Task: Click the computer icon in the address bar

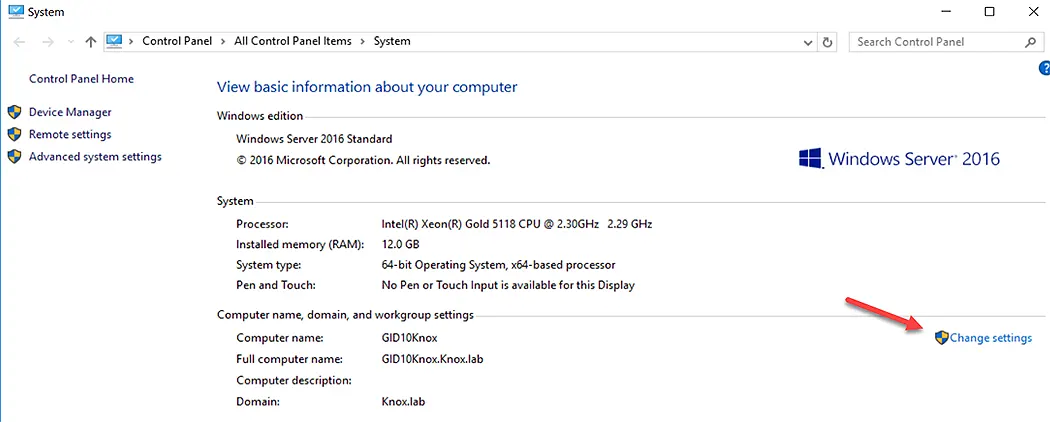Action: click(x=115, y=41)
